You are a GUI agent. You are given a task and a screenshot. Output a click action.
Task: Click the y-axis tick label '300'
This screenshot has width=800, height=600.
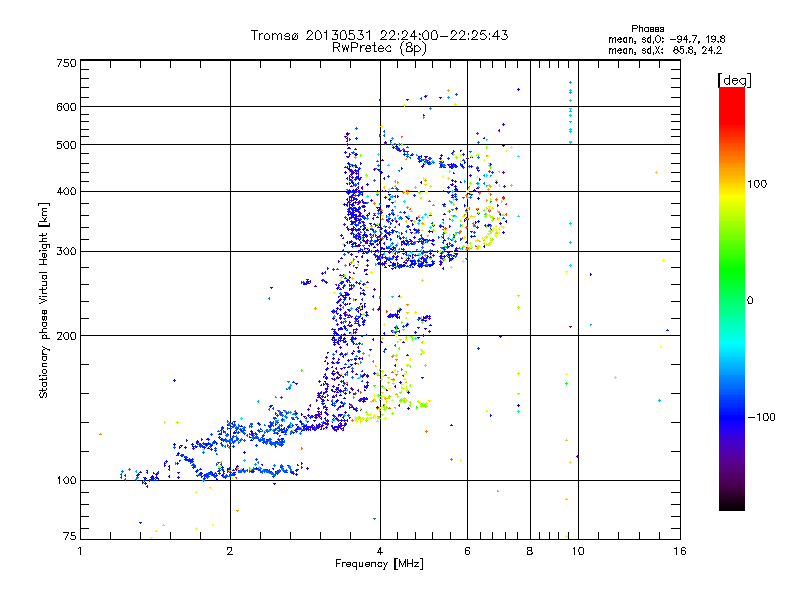click(66, 251)
